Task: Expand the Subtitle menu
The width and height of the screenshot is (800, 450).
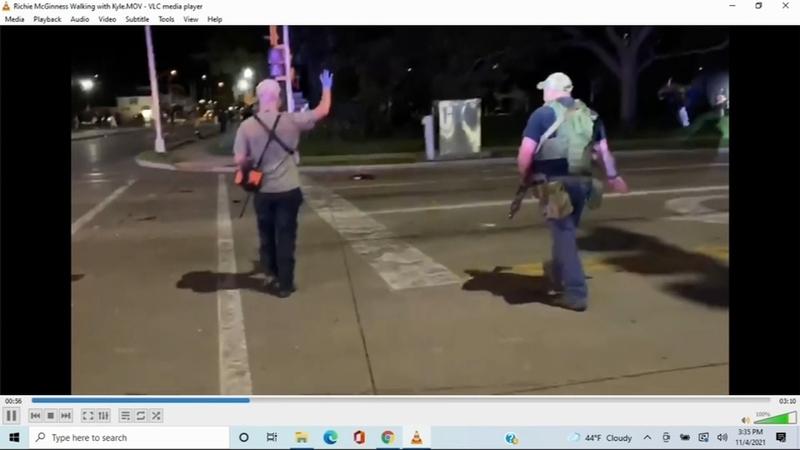Action: tap(137, 19)
